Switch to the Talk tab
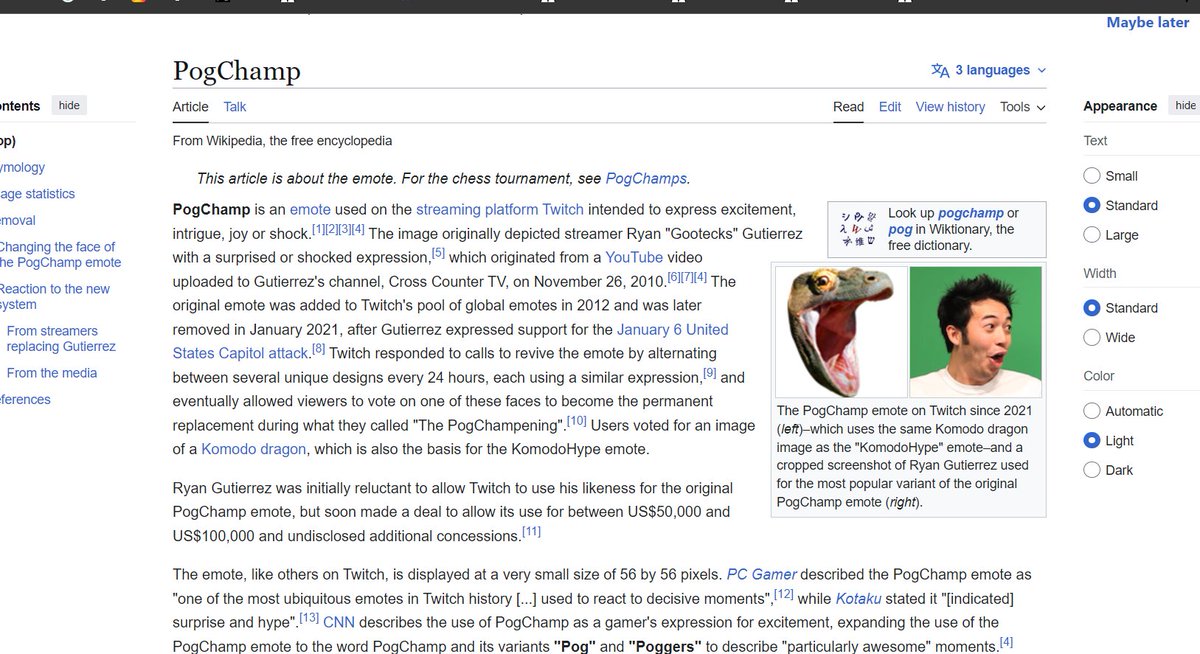Screen dimensions: 1200x654 click(235, 107)
